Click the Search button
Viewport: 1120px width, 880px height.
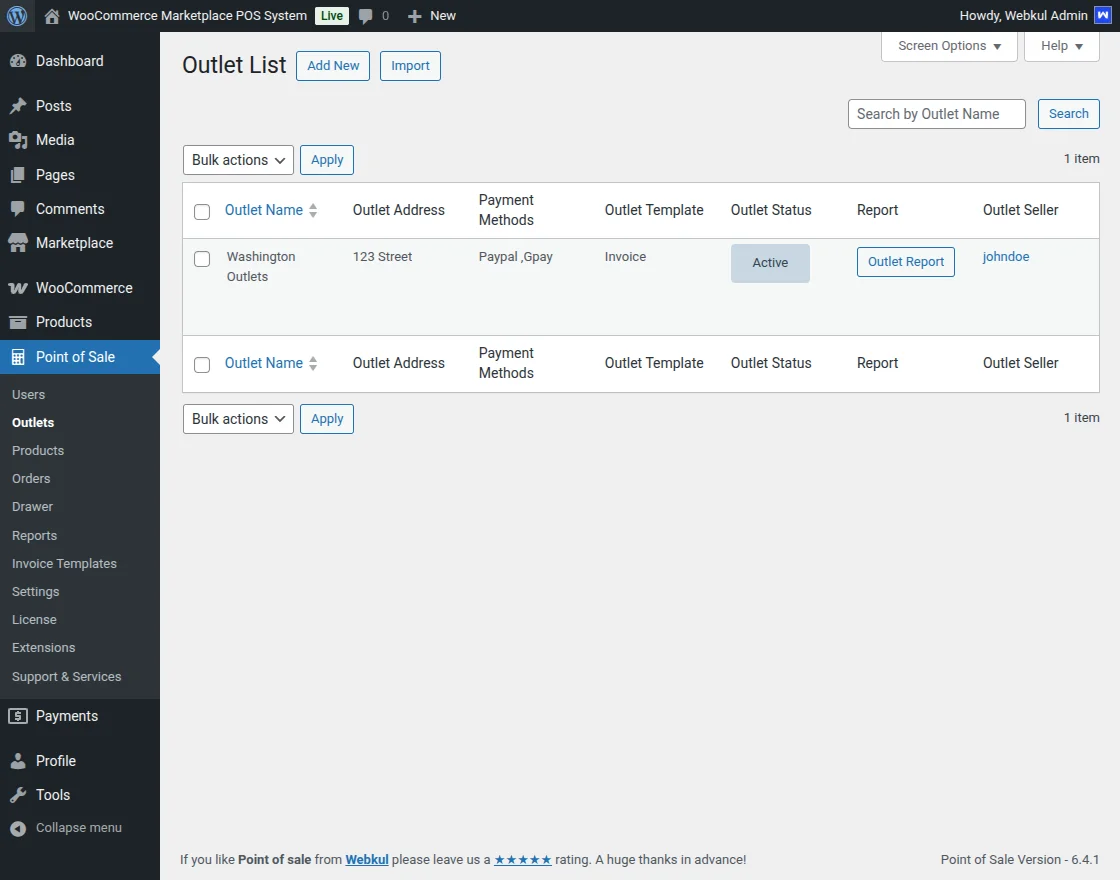pyautogui.click(x=1069, y=114)
